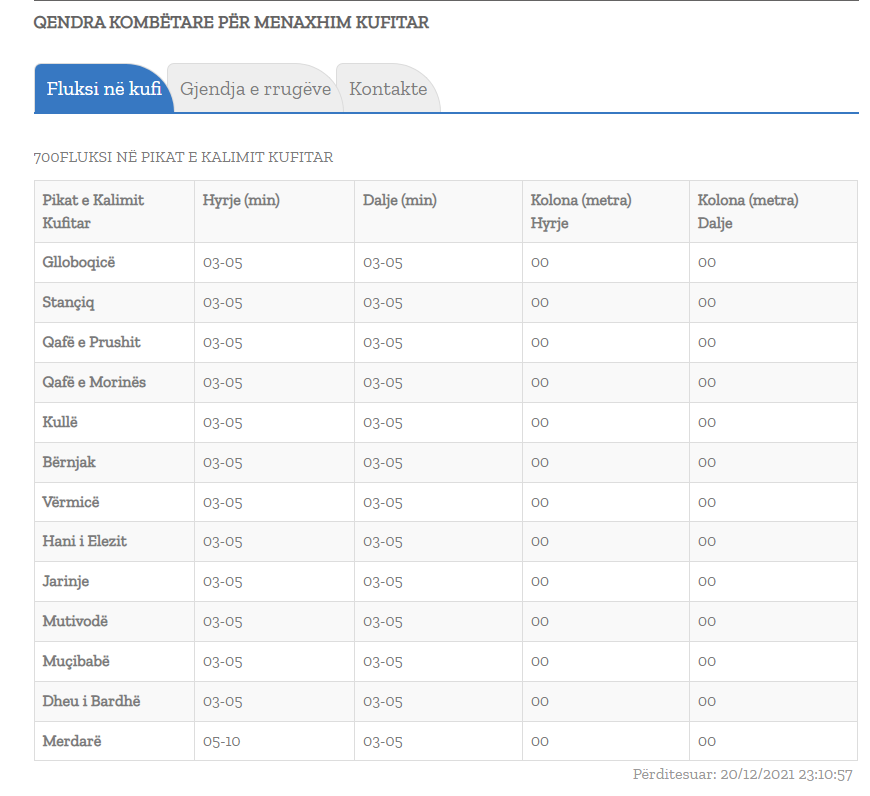Viewport: 870px width, 796px height.
Task: Click the Qendra Kombëtare për Menaxhim Kufitar heading
Action: point(231,22)
